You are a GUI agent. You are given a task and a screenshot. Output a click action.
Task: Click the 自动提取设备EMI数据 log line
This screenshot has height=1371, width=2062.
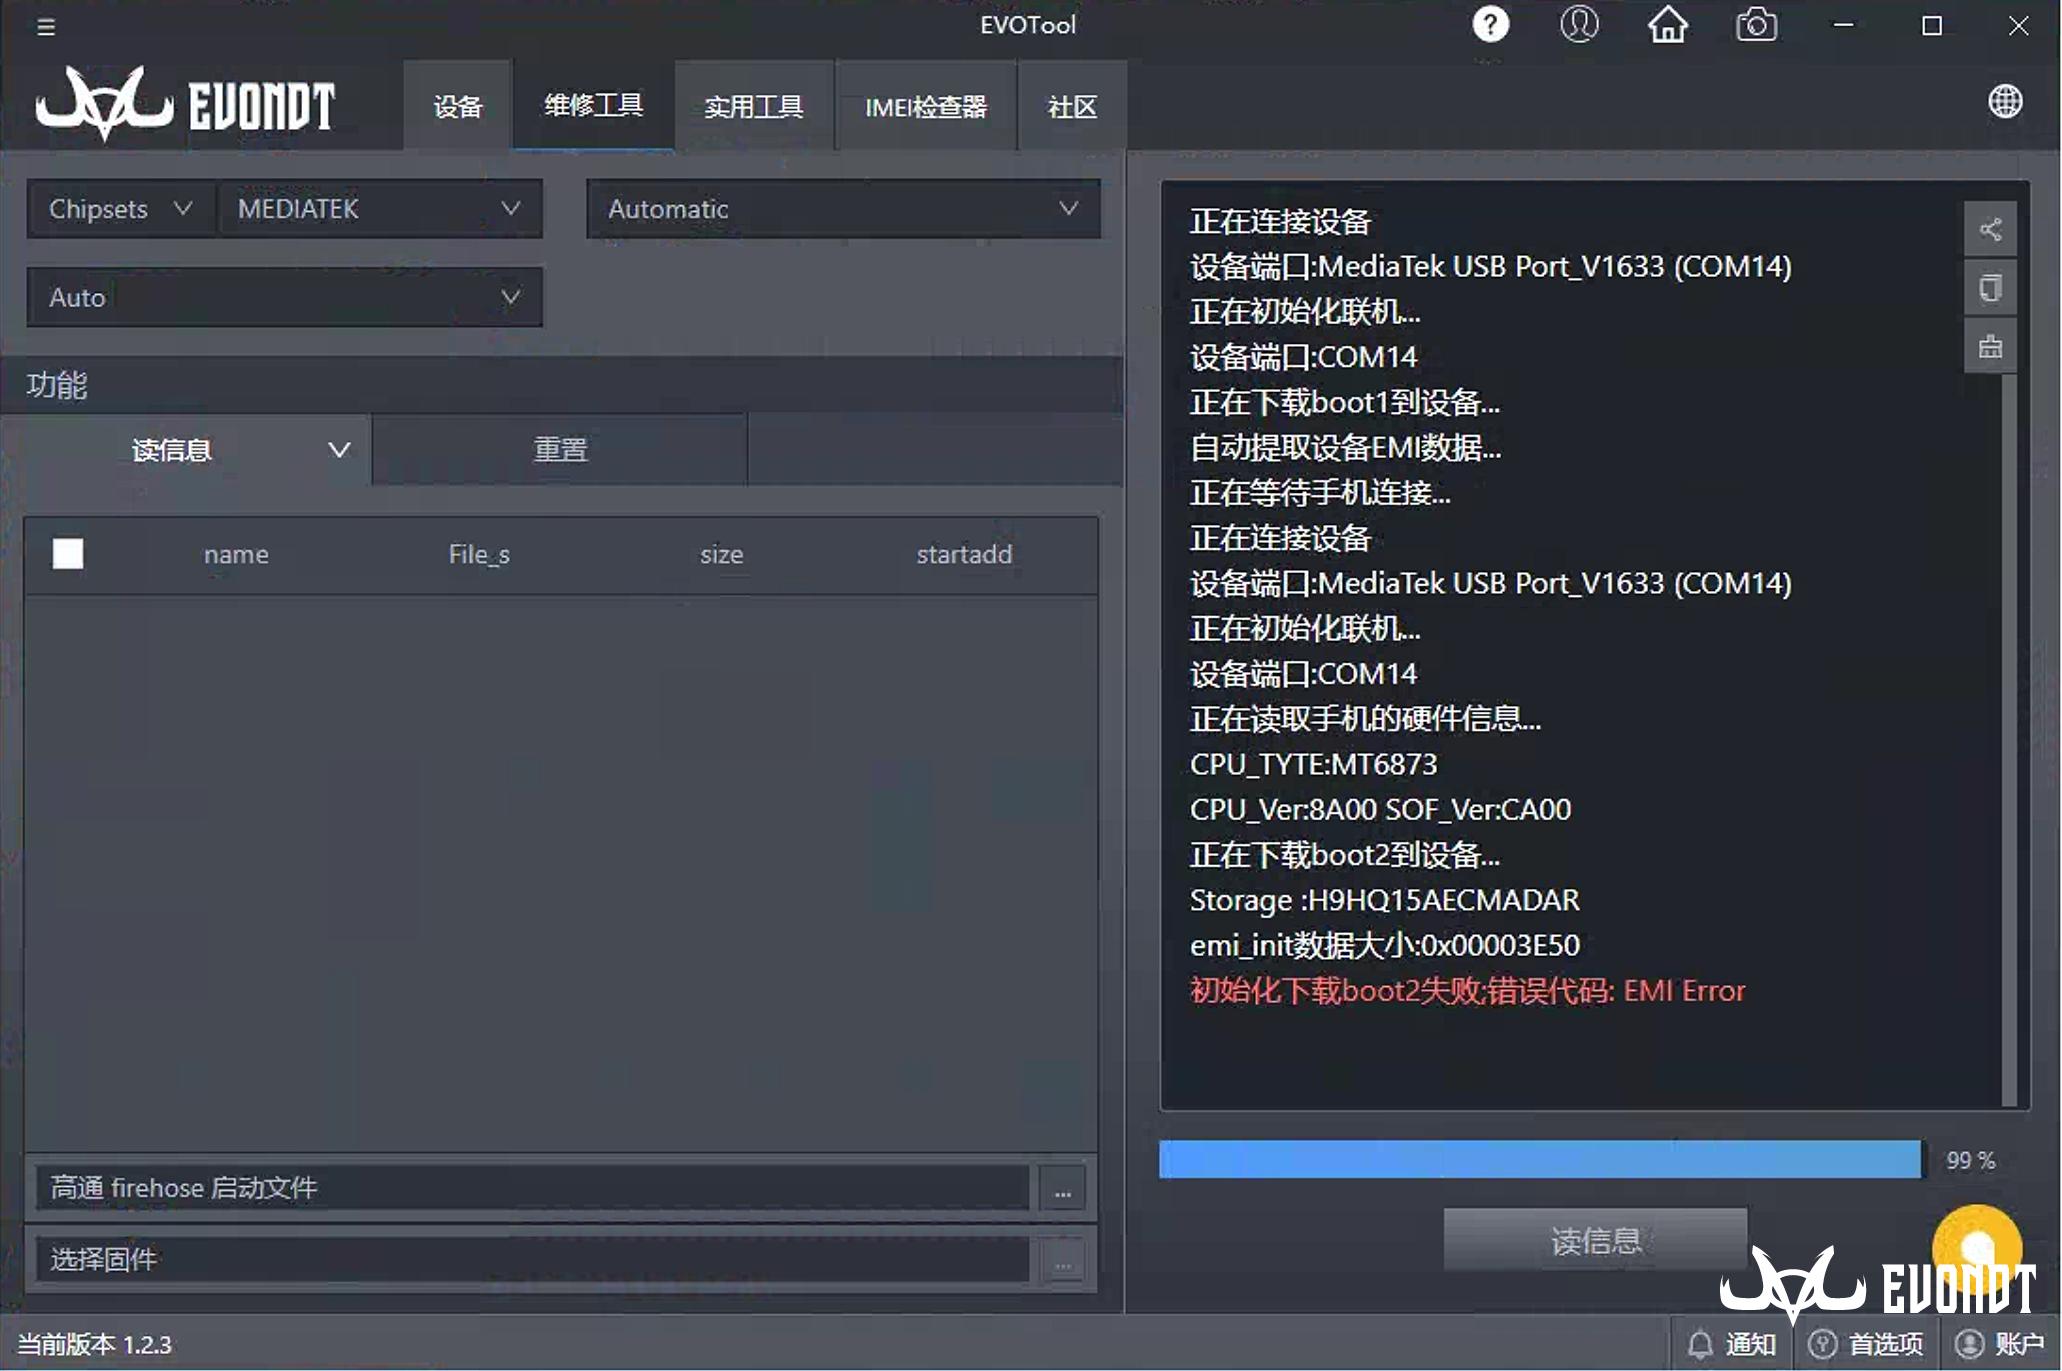tap(1345, 447)
